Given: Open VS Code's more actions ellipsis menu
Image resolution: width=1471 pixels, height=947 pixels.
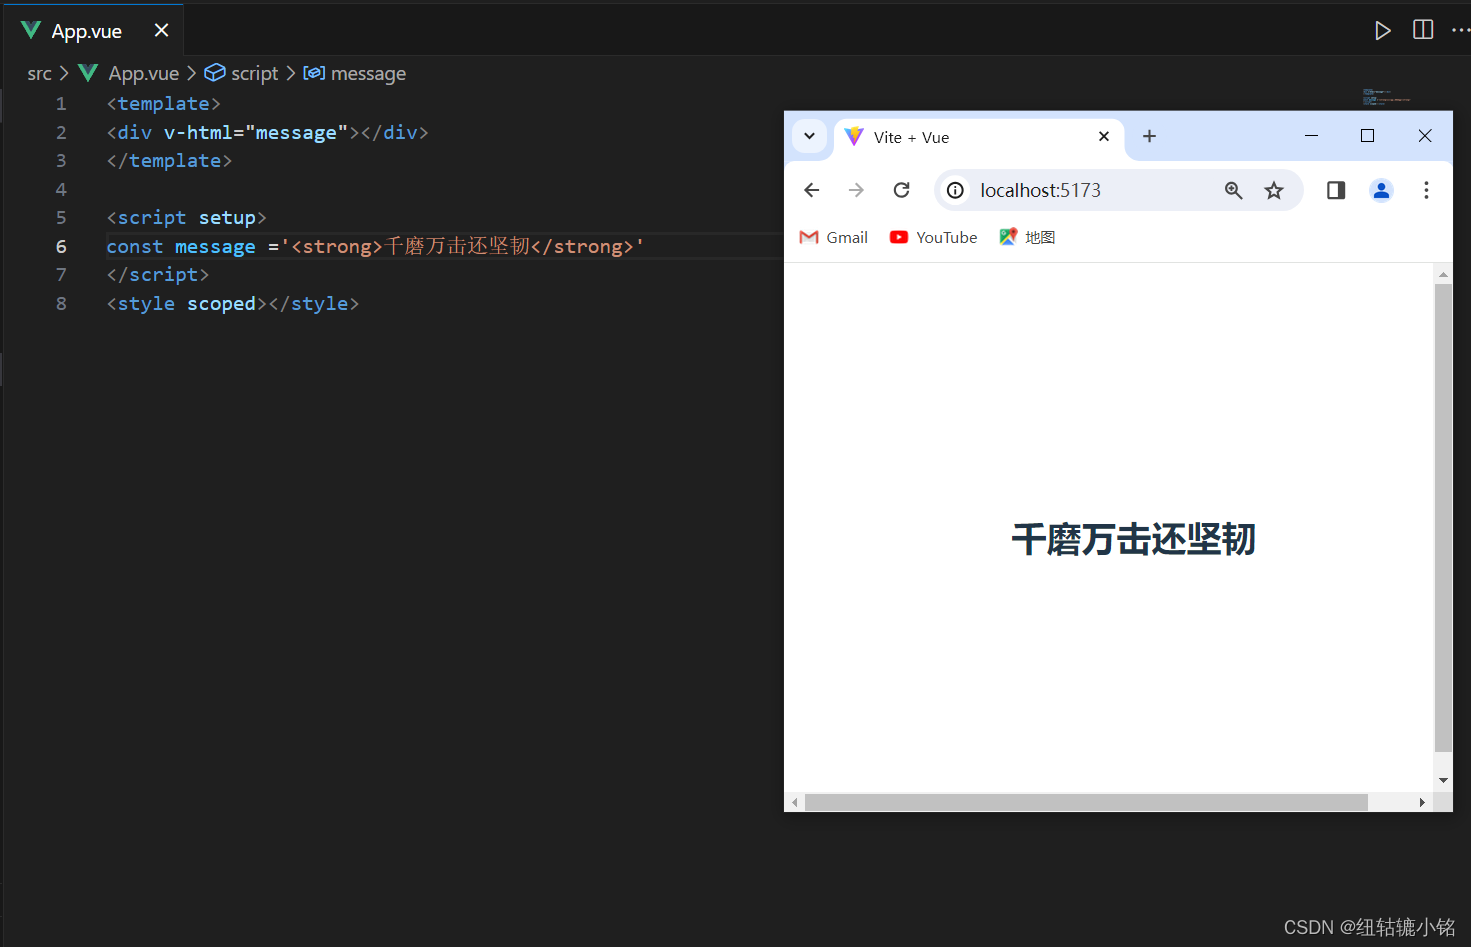Looking at the screenshot, I should pos(1461,30).
